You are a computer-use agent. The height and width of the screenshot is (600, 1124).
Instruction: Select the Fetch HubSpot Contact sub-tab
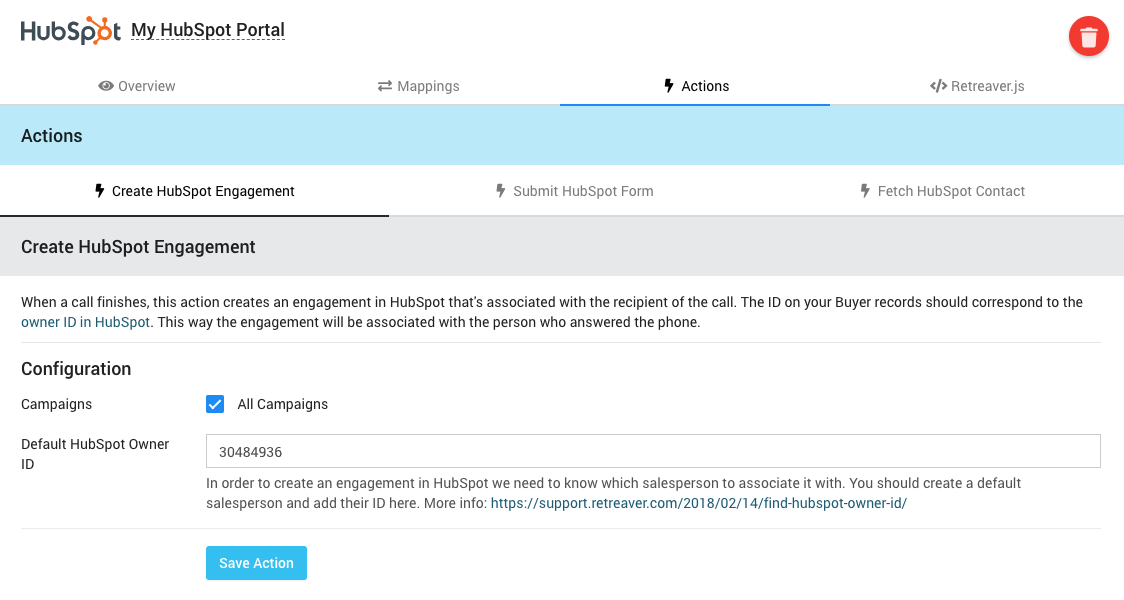pos(951,191)
